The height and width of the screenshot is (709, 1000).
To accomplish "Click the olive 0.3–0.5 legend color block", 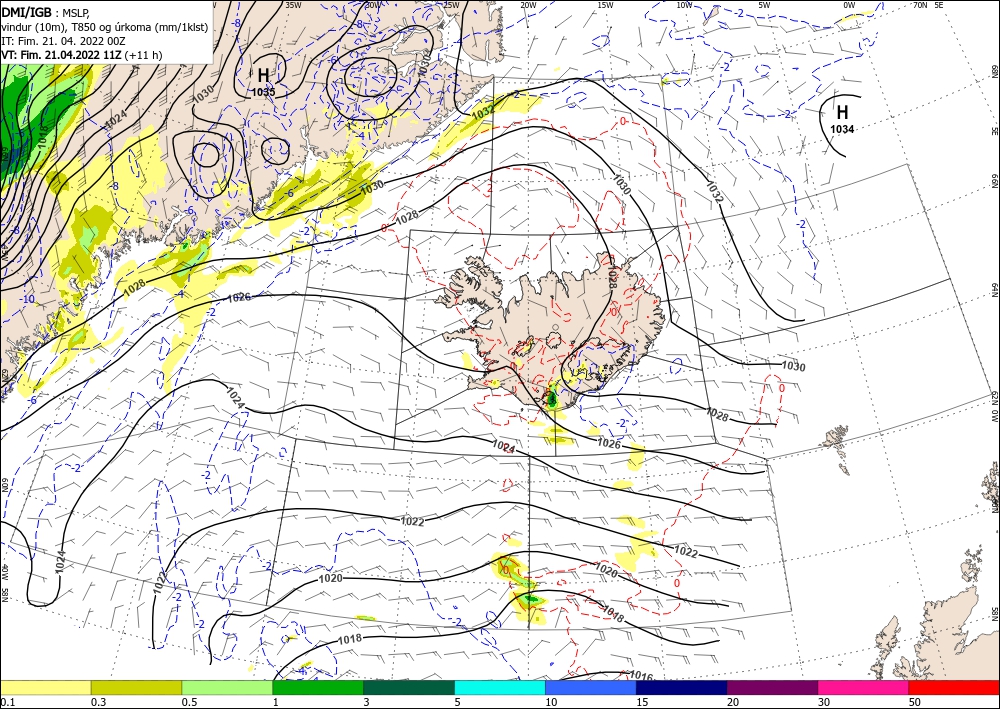I will [x=136, y=687].
